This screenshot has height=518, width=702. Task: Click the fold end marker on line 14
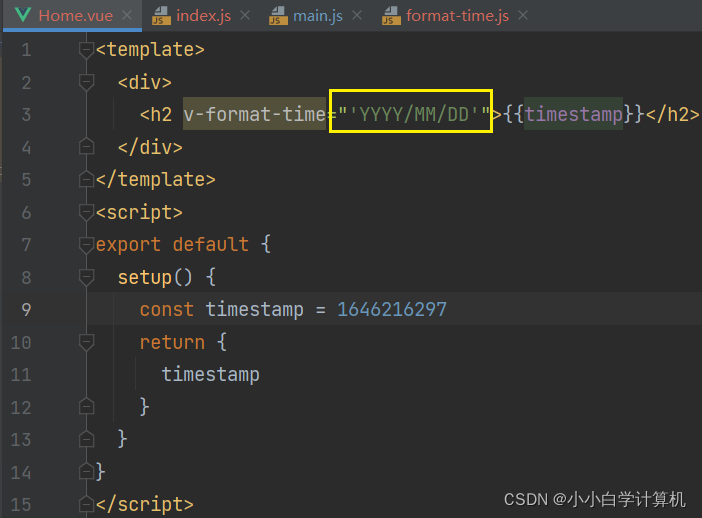pos(86,471)
